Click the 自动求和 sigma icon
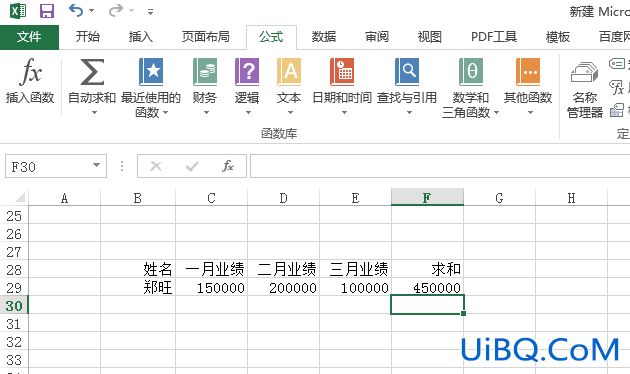The image size is (630, 374). coord(92,72)
